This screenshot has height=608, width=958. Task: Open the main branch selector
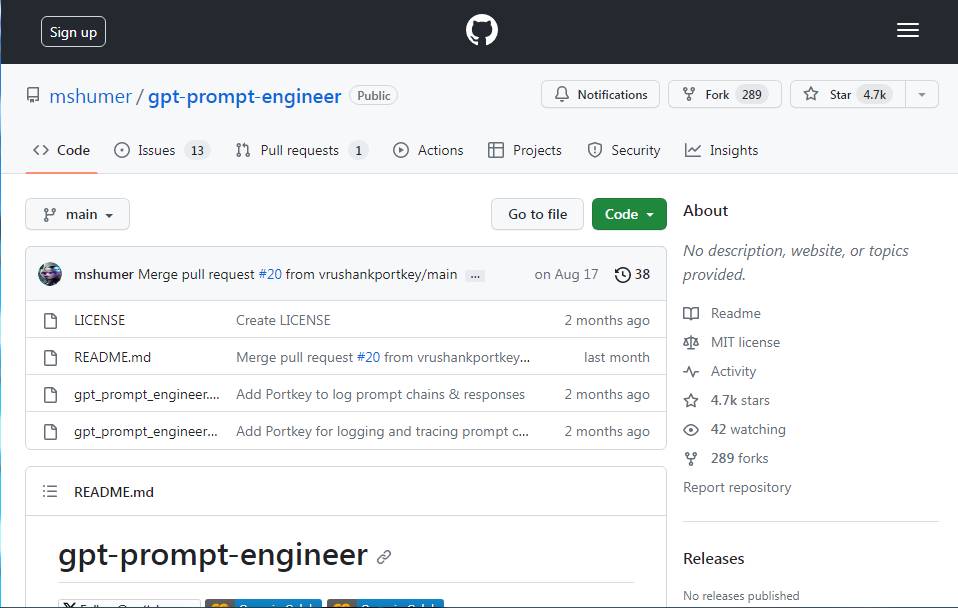77,214
